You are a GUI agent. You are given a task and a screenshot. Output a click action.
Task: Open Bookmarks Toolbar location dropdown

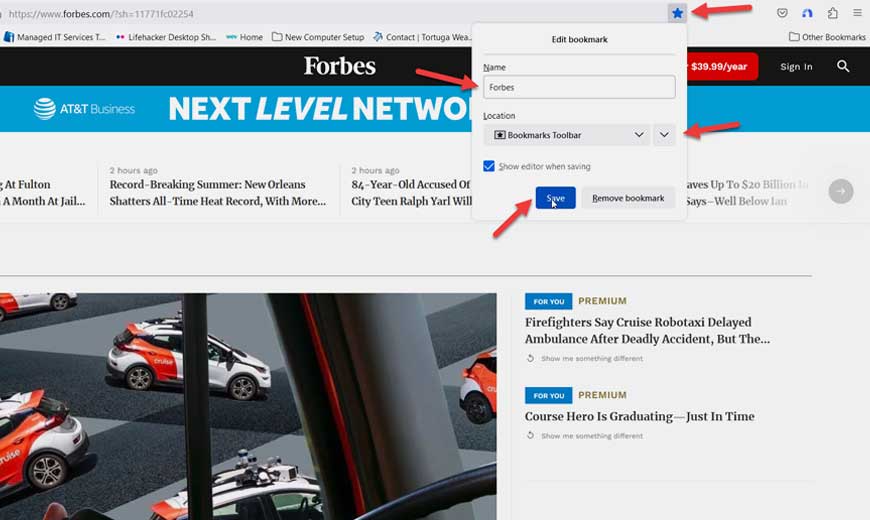coord(566,135)
